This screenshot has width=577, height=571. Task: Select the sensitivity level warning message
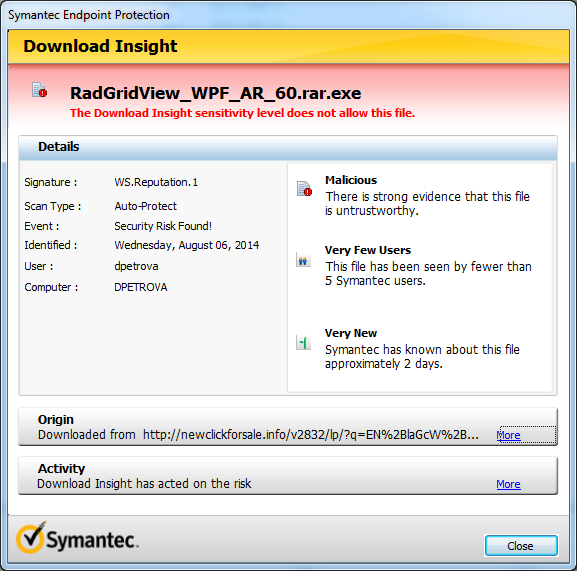[x=243, y=113]
